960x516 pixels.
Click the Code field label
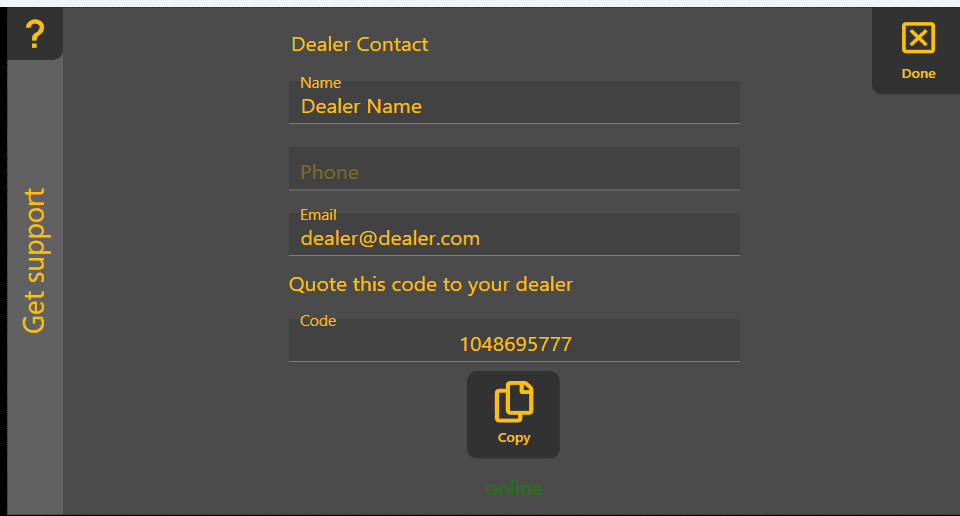coord(318,321)
